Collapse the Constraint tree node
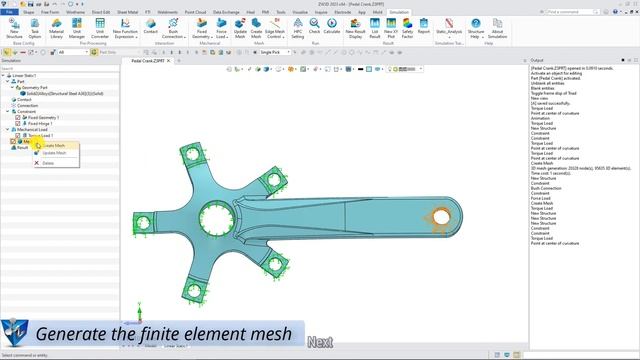This screenshot has width=640, height=360. point(8,111)
